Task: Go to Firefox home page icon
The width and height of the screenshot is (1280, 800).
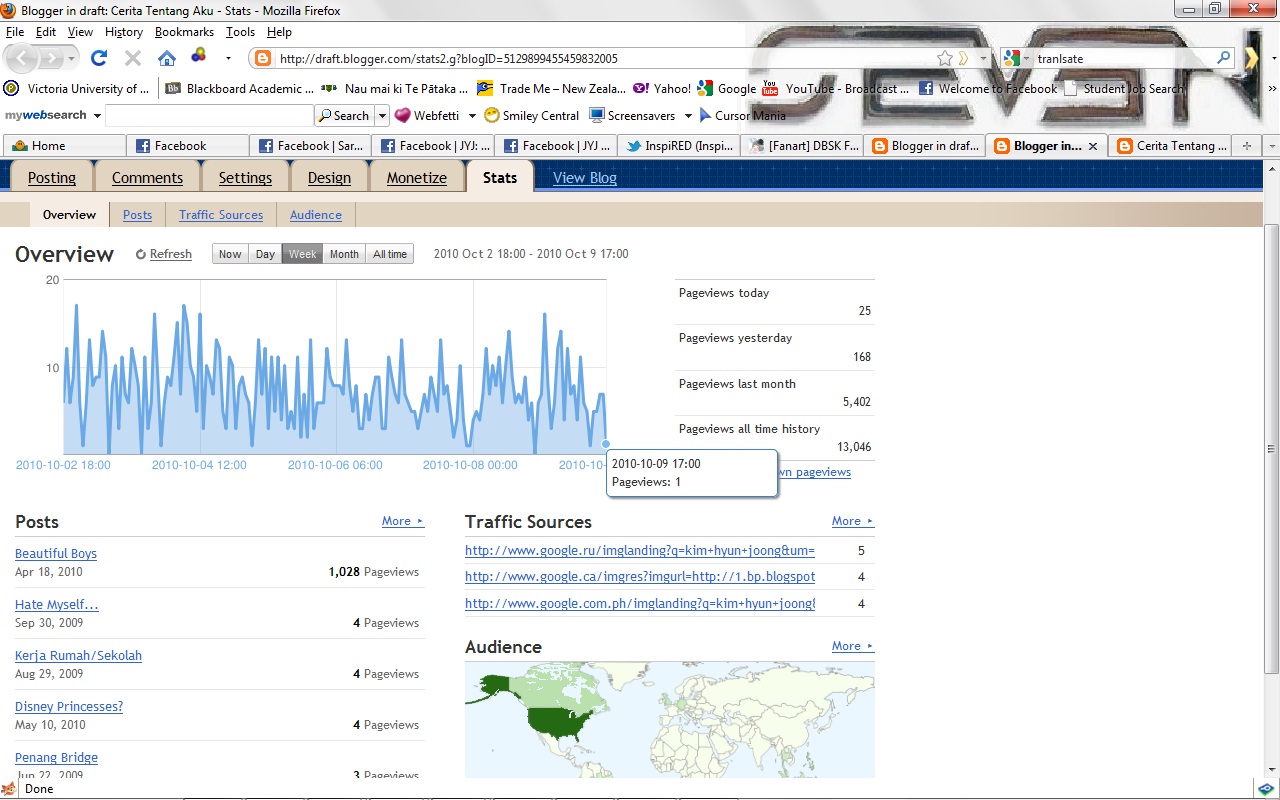Action: tap(167, 58)
